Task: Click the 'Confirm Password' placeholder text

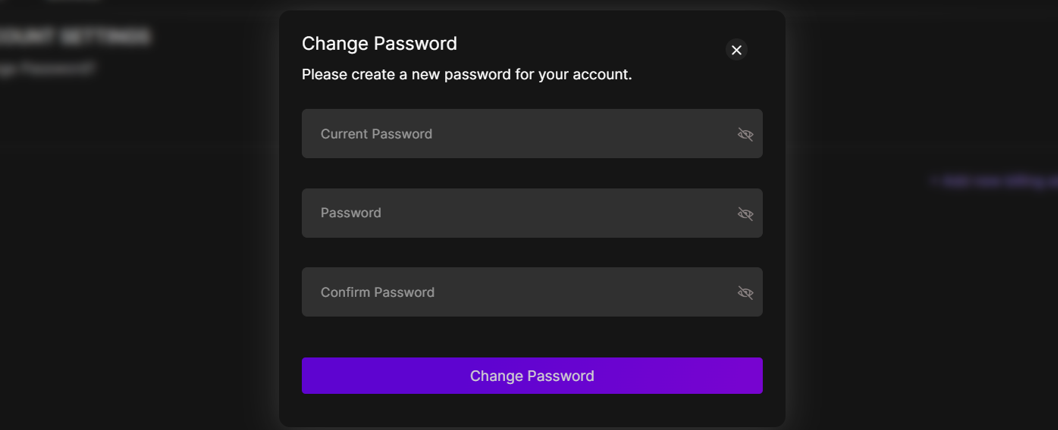Action: click(x=377, y=292)
